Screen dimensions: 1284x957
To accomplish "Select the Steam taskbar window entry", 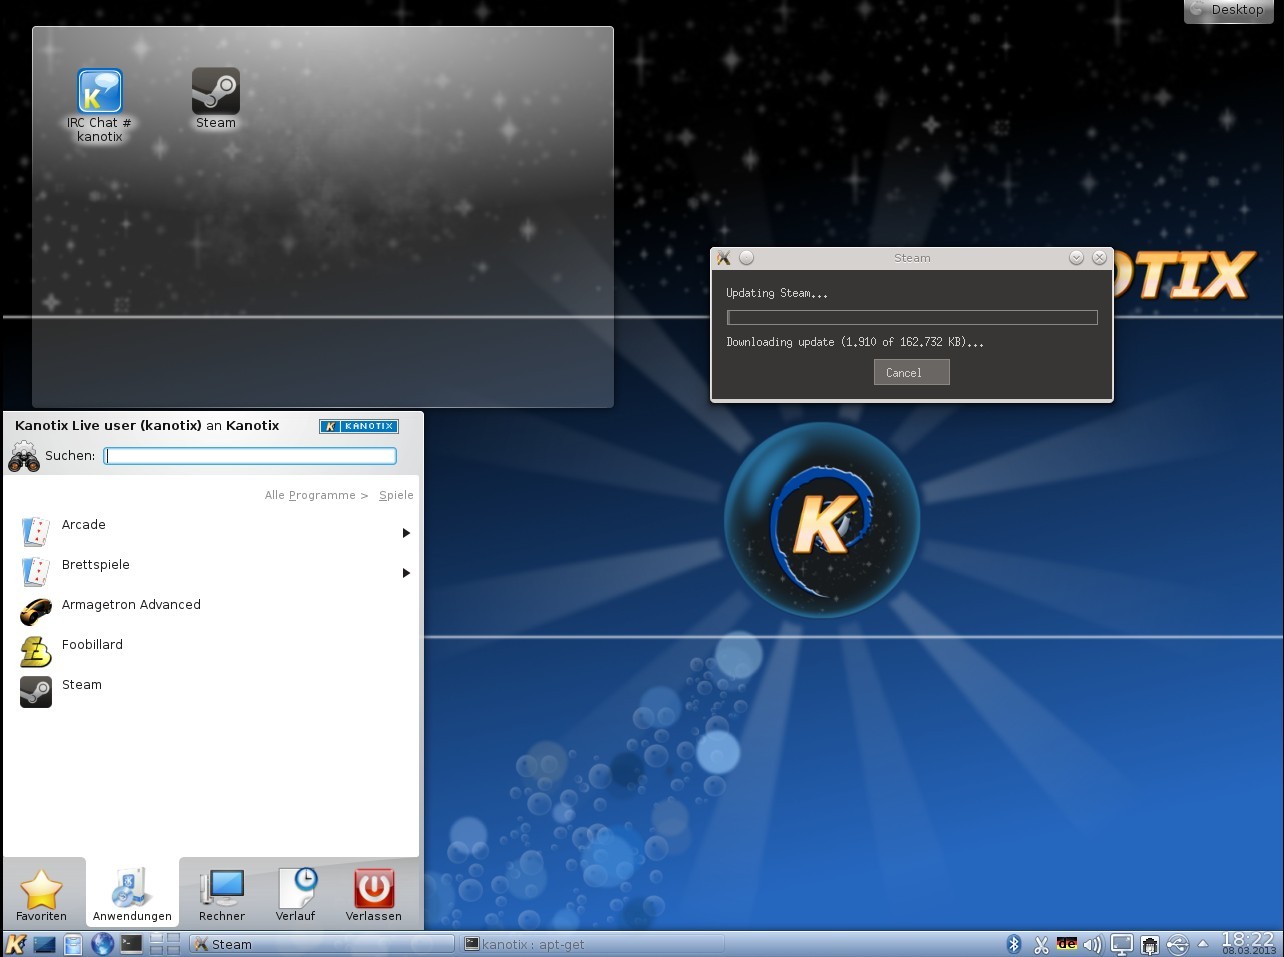I will coord(321,944).
